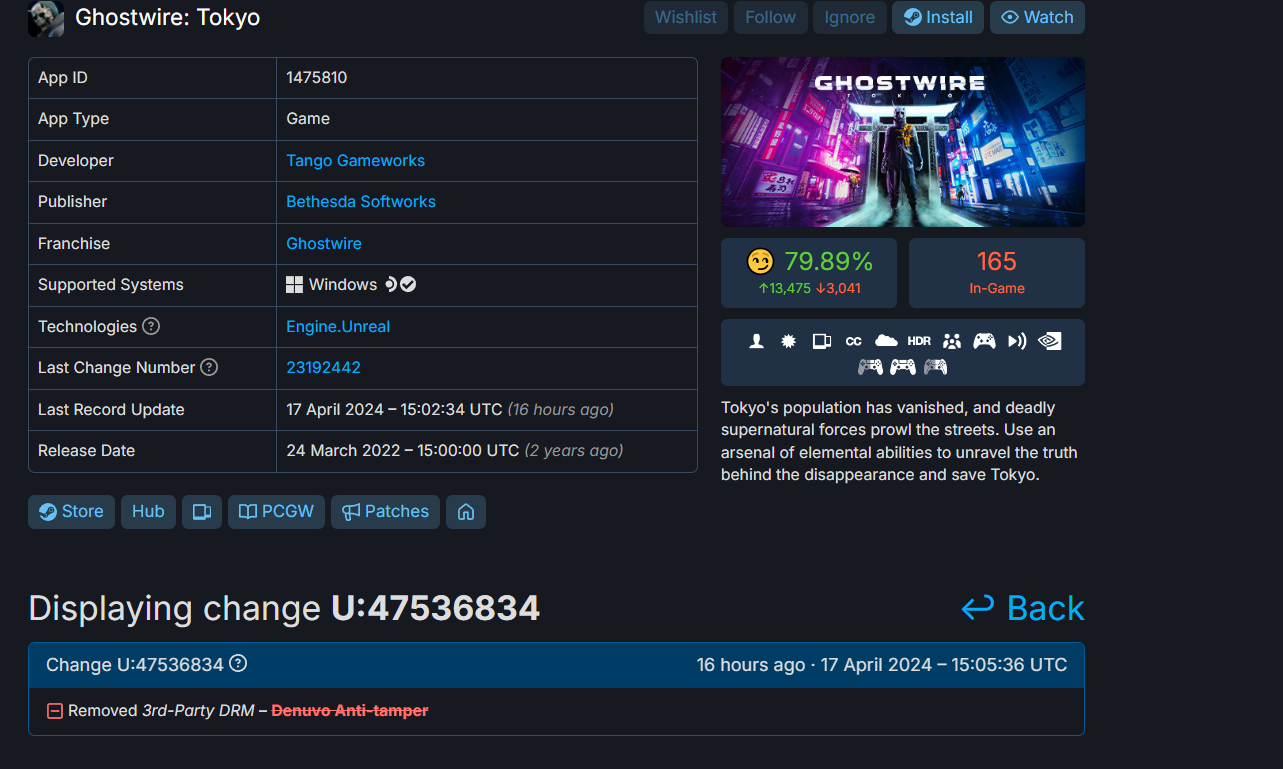1283x769 pixels.
Task: Click the Ignore button
Action: click(x=850, y=17)
